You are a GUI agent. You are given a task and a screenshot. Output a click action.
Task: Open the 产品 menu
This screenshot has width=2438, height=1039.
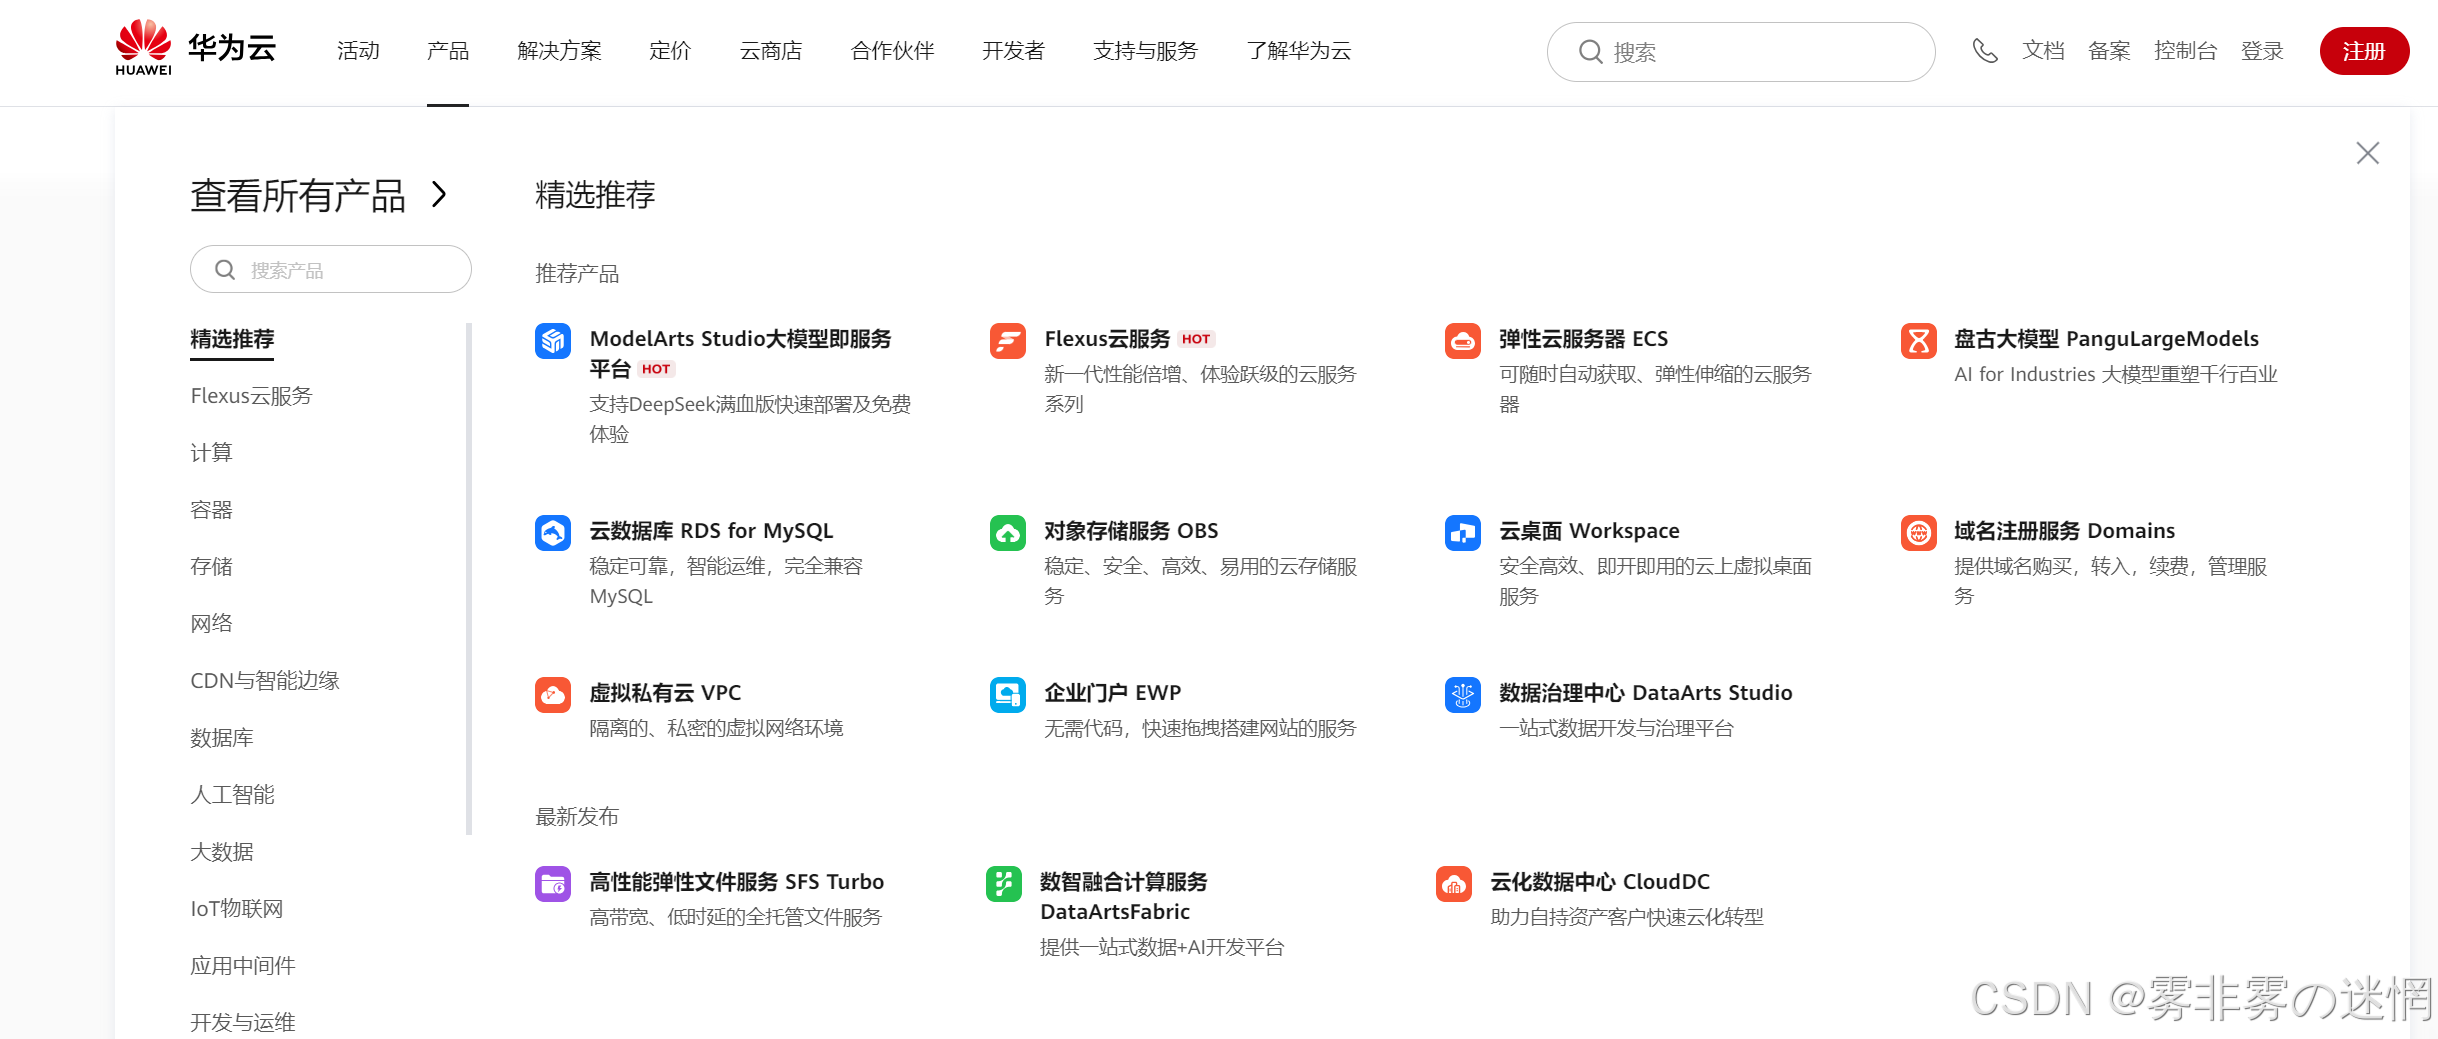448,51
